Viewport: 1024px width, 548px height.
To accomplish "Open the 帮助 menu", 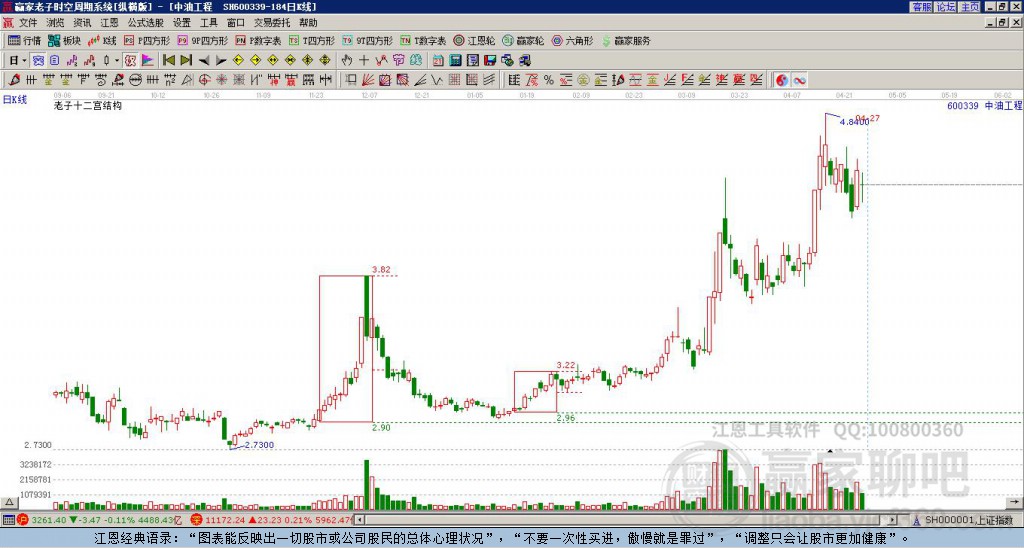I will click(308, 23).
